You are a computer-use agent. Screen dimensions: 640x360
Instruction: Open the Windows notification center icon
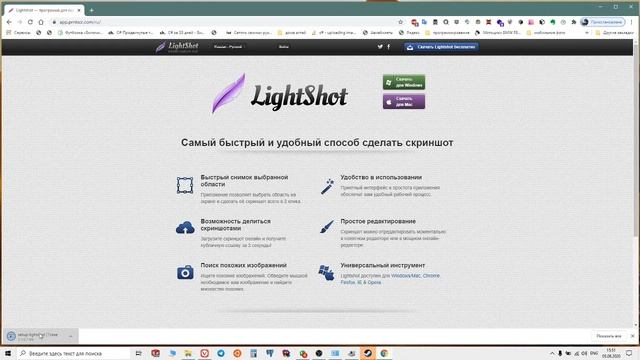pyautogui.click(x=629, y=353)
